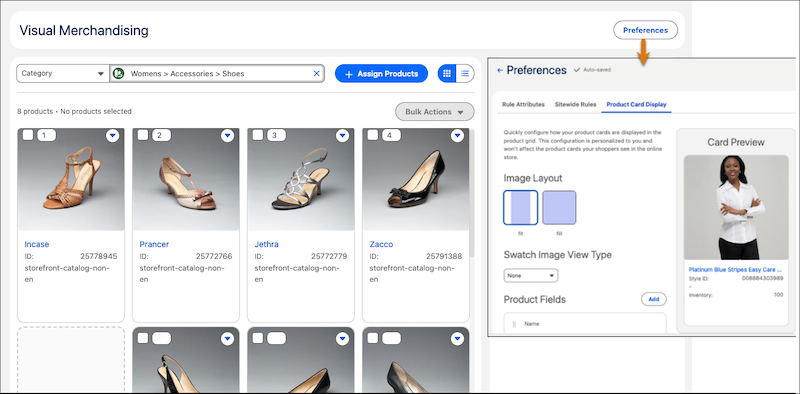Choose the fill image layout option
Viewport: 800px width, 394px height.
pyautogui.click(x=559, y=208)
